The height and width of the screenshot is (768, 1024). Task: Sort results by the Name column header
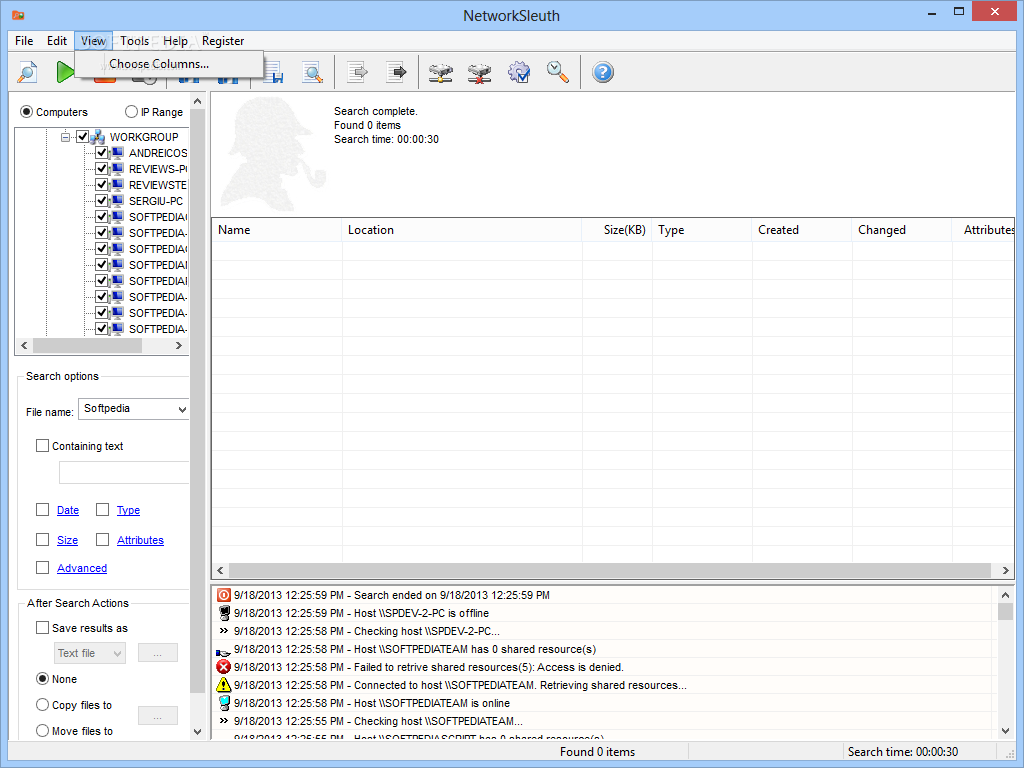point(276,230)
